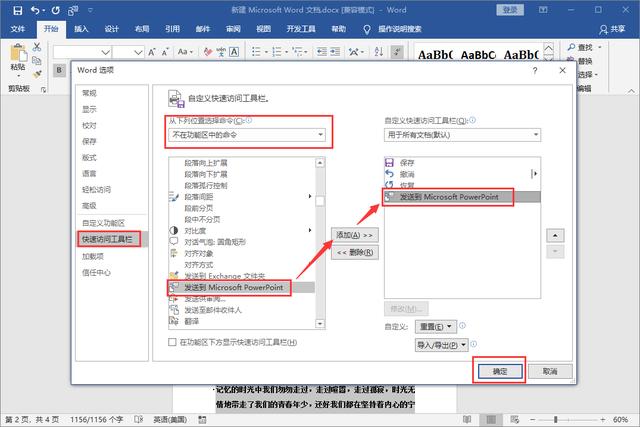Open the 设计 ribbon tab
This screenshot has height=427, width=640.
pyautogui.click(x=111, y=29)
